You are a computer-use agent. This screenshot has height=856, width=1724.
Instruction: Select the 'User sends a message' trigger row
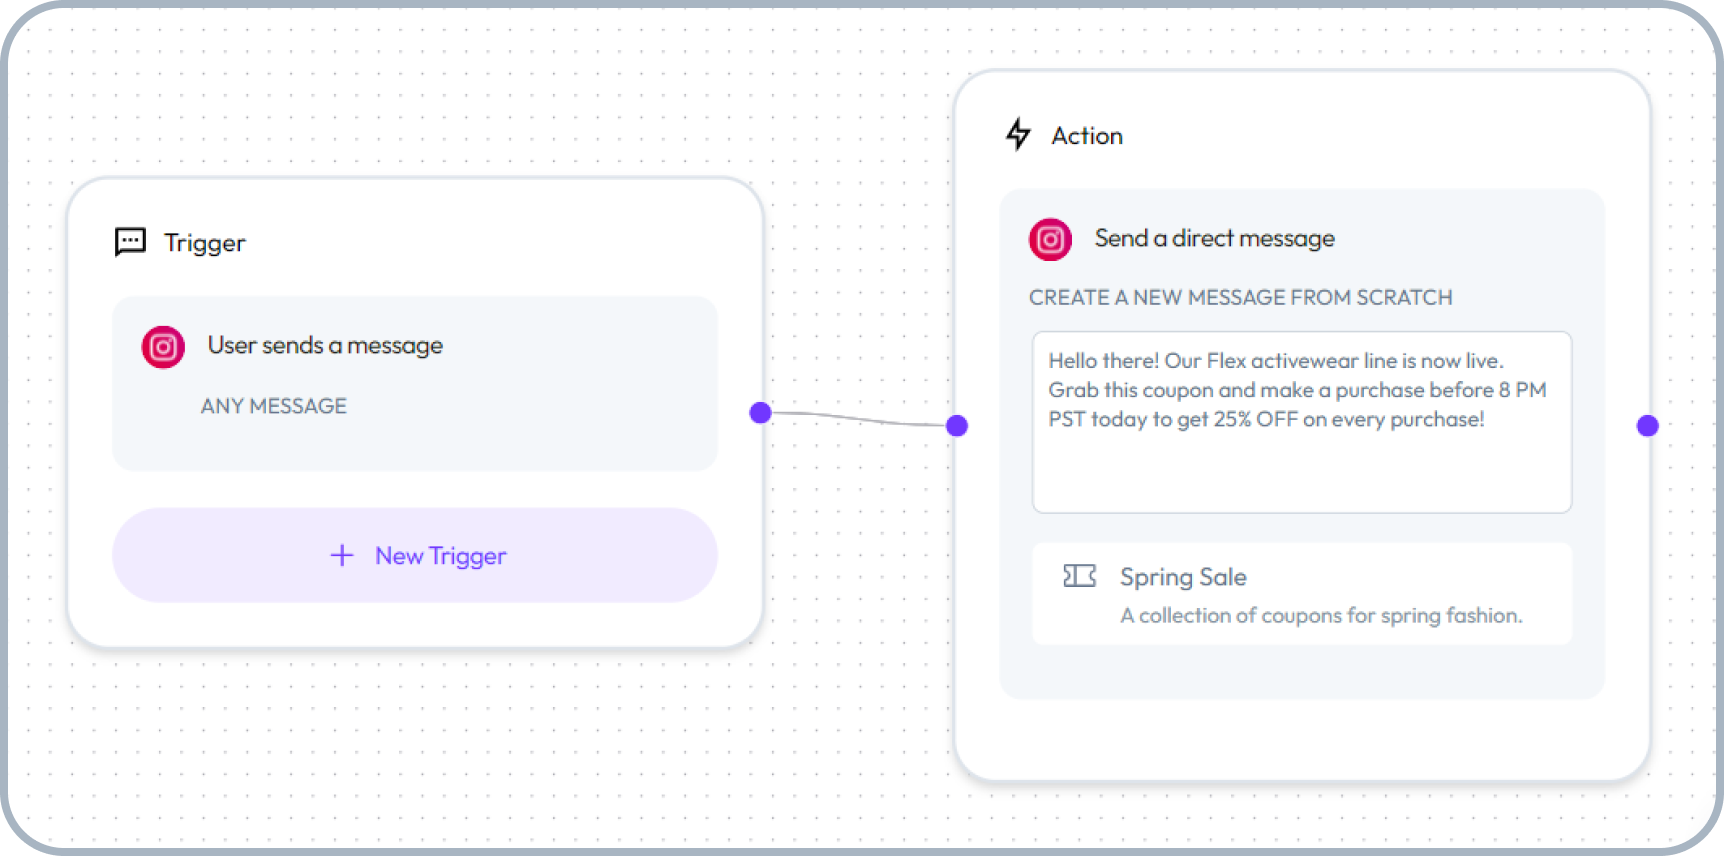pos(415,345)
